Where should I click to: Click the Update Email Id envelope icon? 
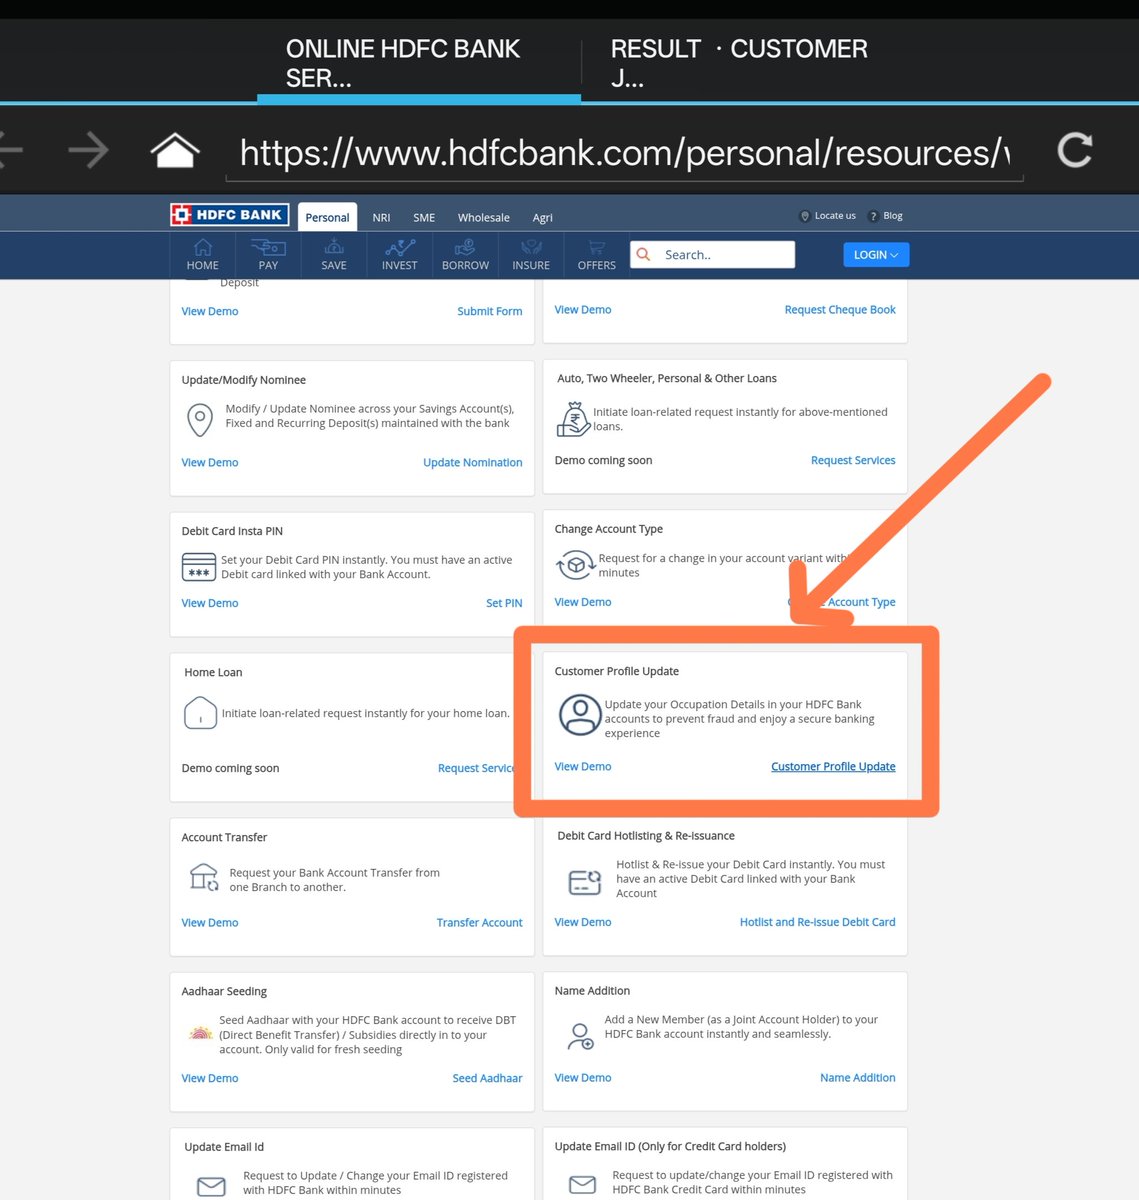click(x=211, y=1186)
